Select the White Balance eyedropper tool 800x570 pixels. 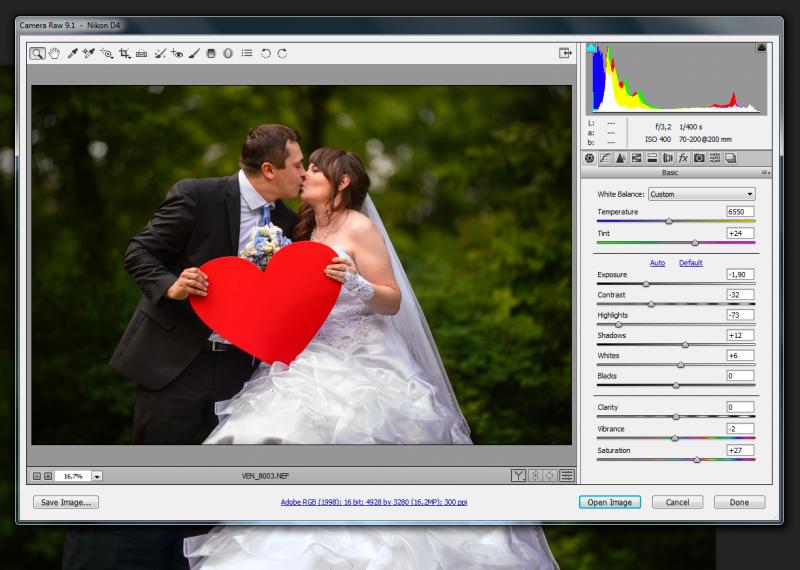pyautogui.click(x=72, y=53)
